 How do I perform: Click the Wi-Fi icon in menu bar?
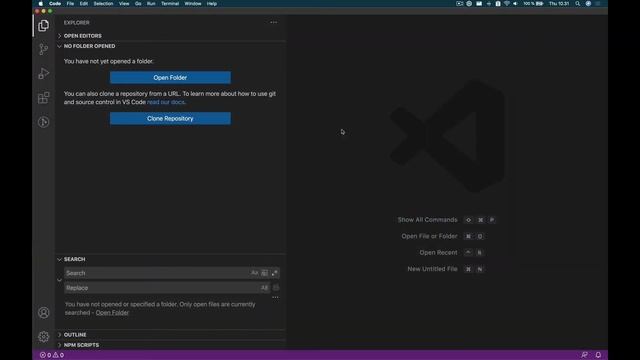[x=507, y=4]
